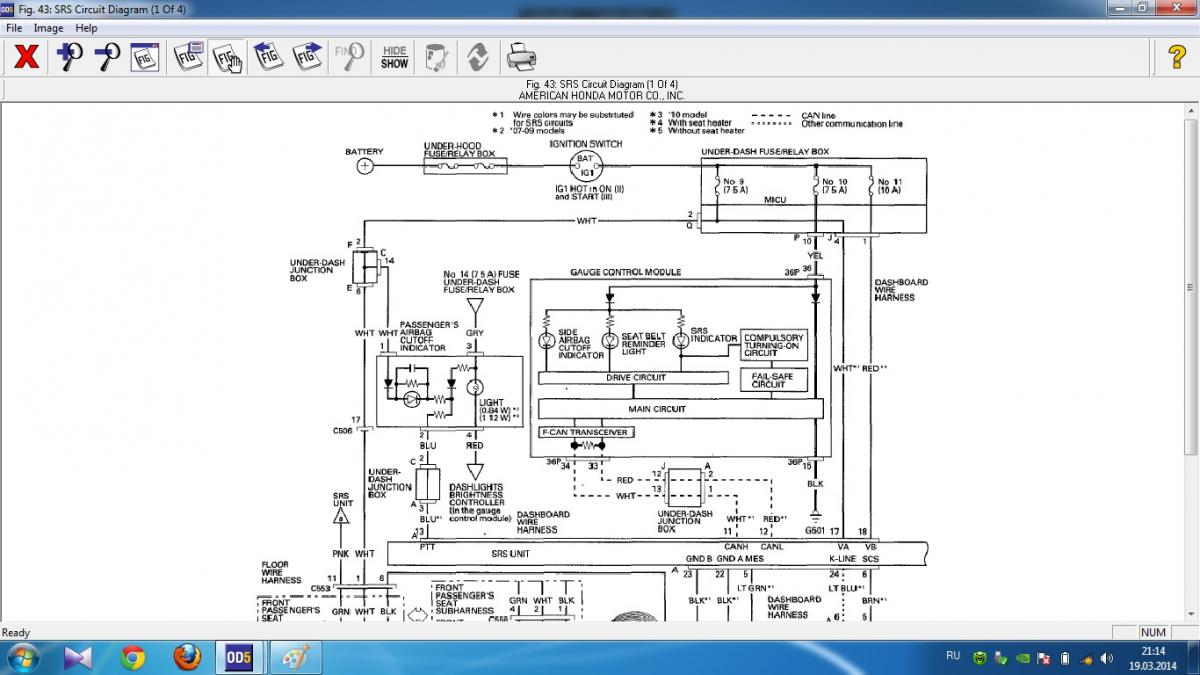Viewport: 1200px width, 675px height.
Task: Click the greyed-out paint bucket icon
Action: [435, 57]
